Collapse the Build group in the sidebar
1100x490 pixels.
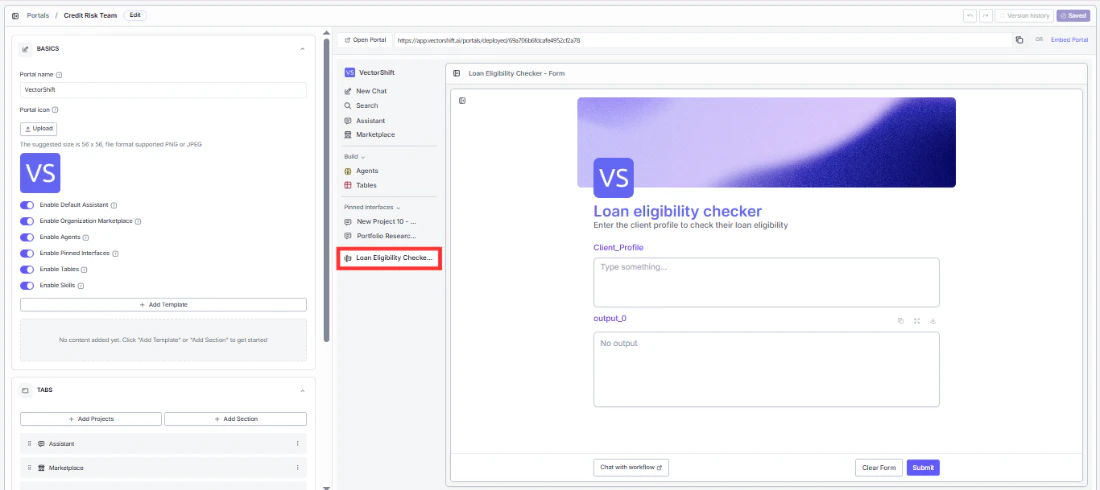pos(363,157)
